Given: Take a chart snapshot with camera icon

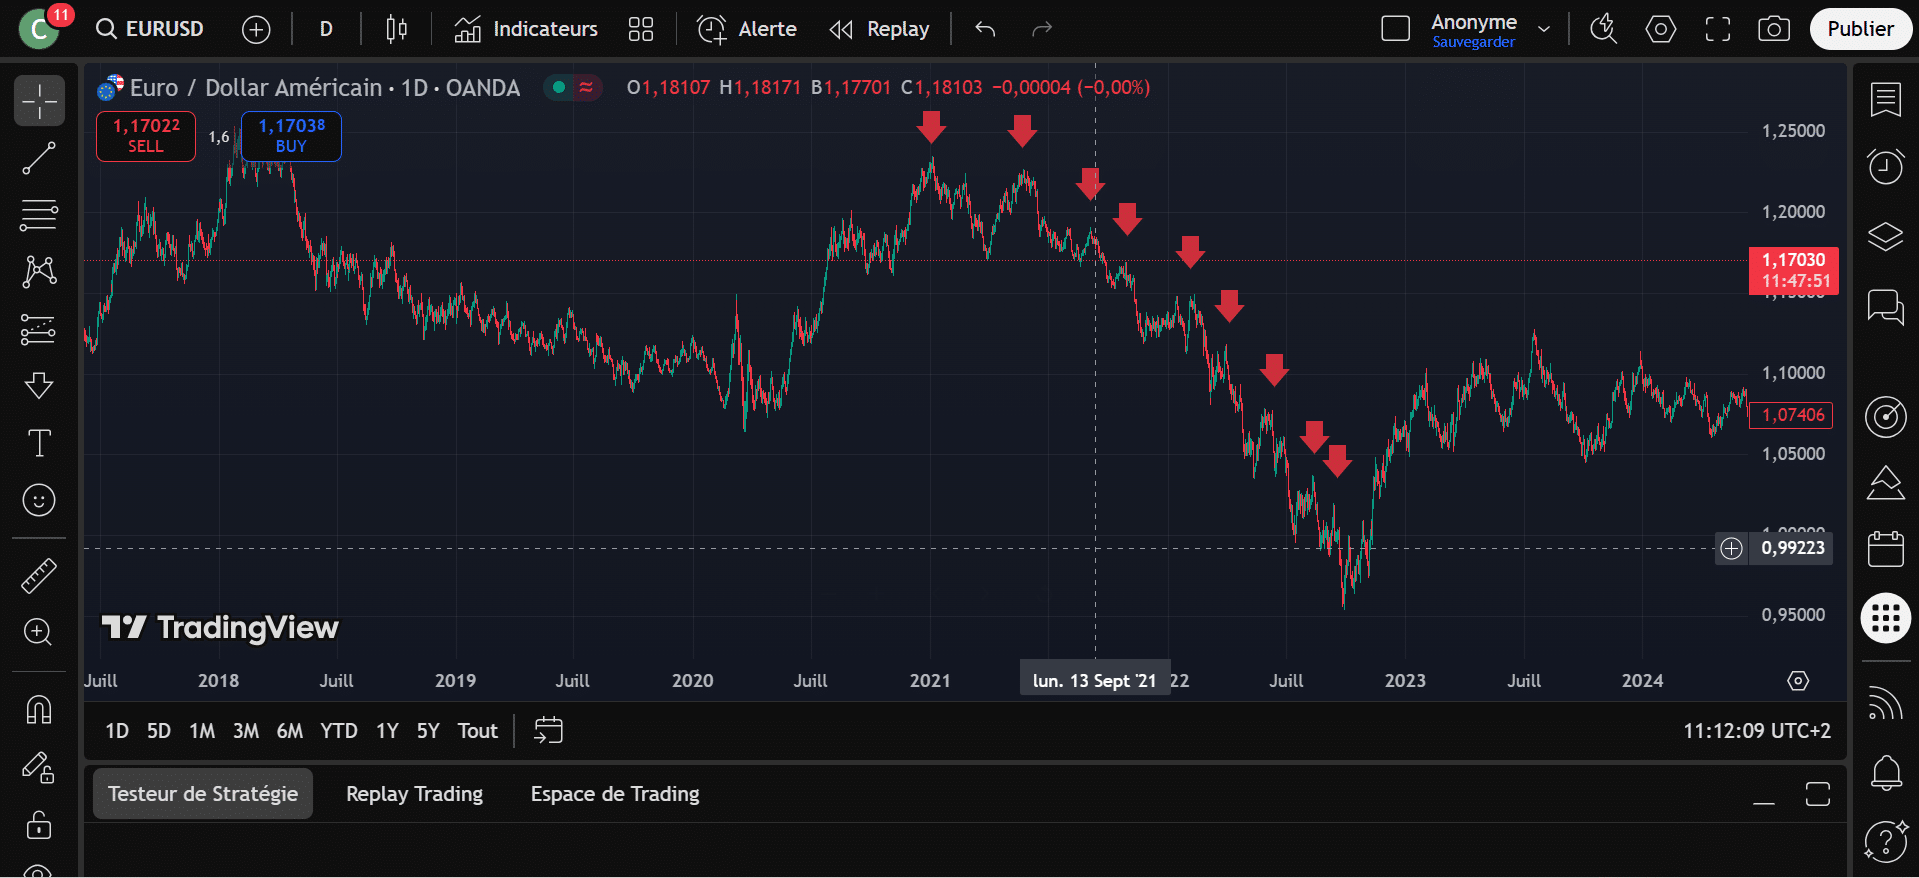Looking at the screenshot, I should 1773,29.
